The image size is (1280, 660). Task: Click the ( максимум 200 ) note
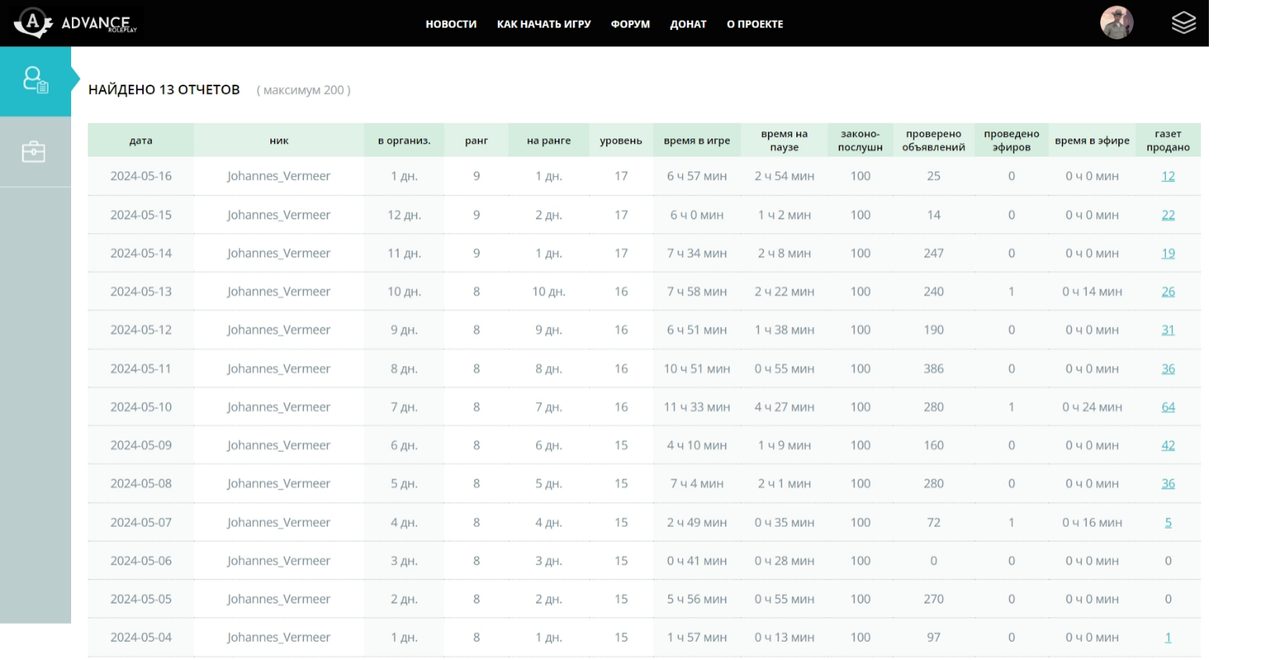[304, 90]
